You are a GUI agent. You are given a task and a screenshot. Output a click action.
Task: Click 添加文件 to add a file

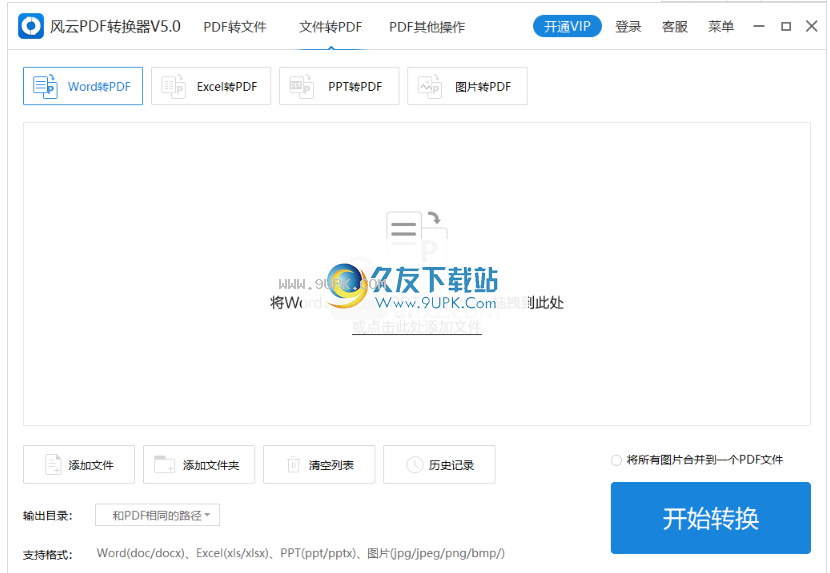tap(79, 464)
